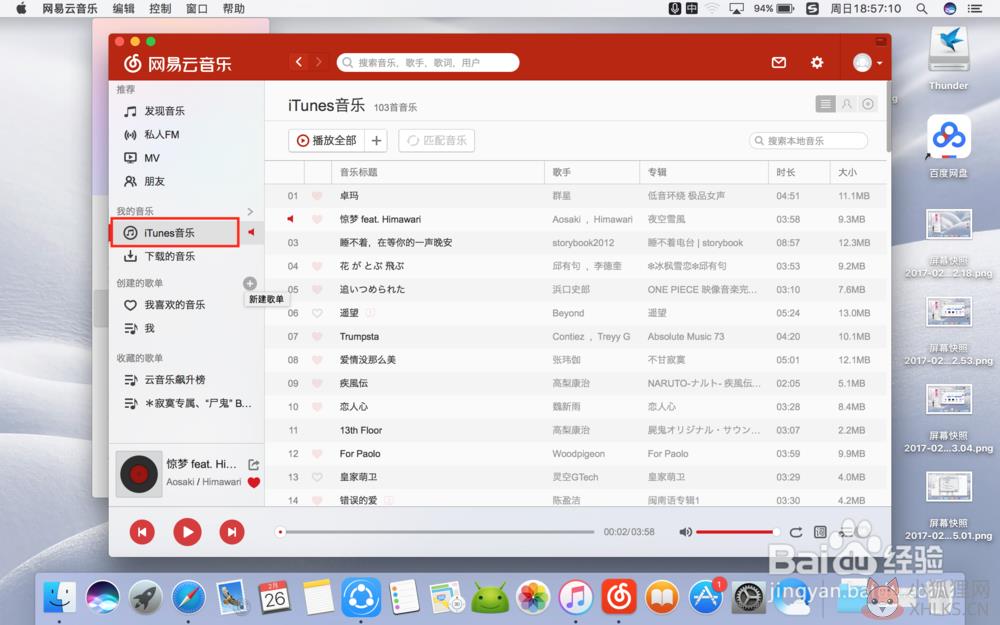This screenshot has height=625, width=1000.
Task: Select song row 13th Floor
Action: (575, 430)
